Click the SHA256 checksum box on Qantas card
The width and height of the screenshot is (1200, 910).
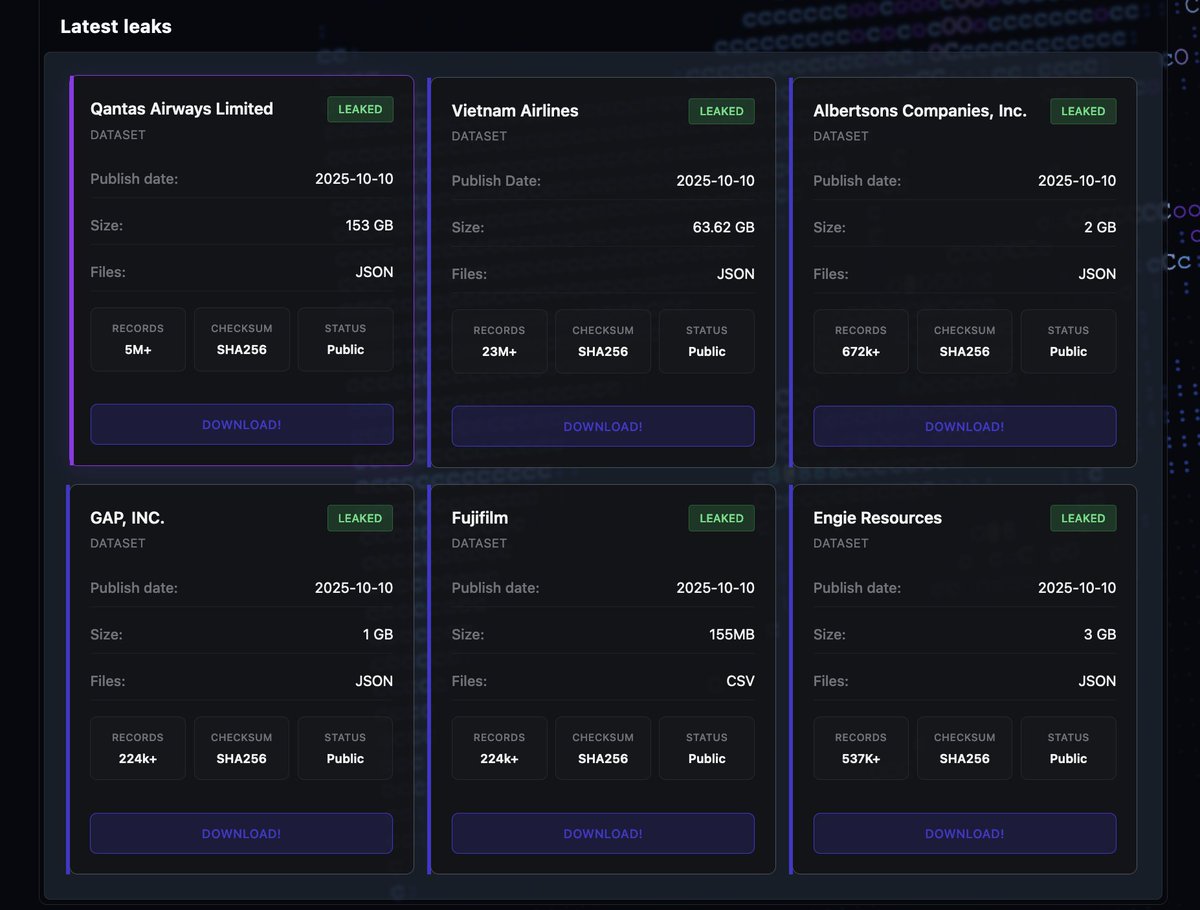[x=241, y=339]
